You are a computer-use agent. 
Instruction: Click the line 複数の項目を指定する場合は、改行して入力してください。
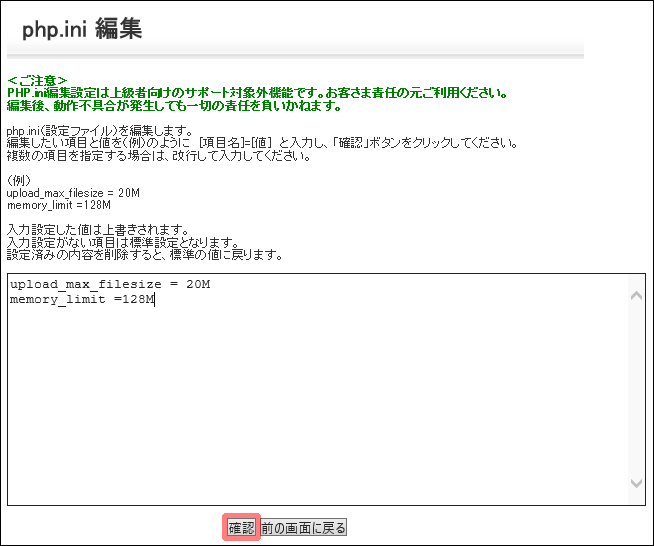pyautogui.click(x=158, y=156)
